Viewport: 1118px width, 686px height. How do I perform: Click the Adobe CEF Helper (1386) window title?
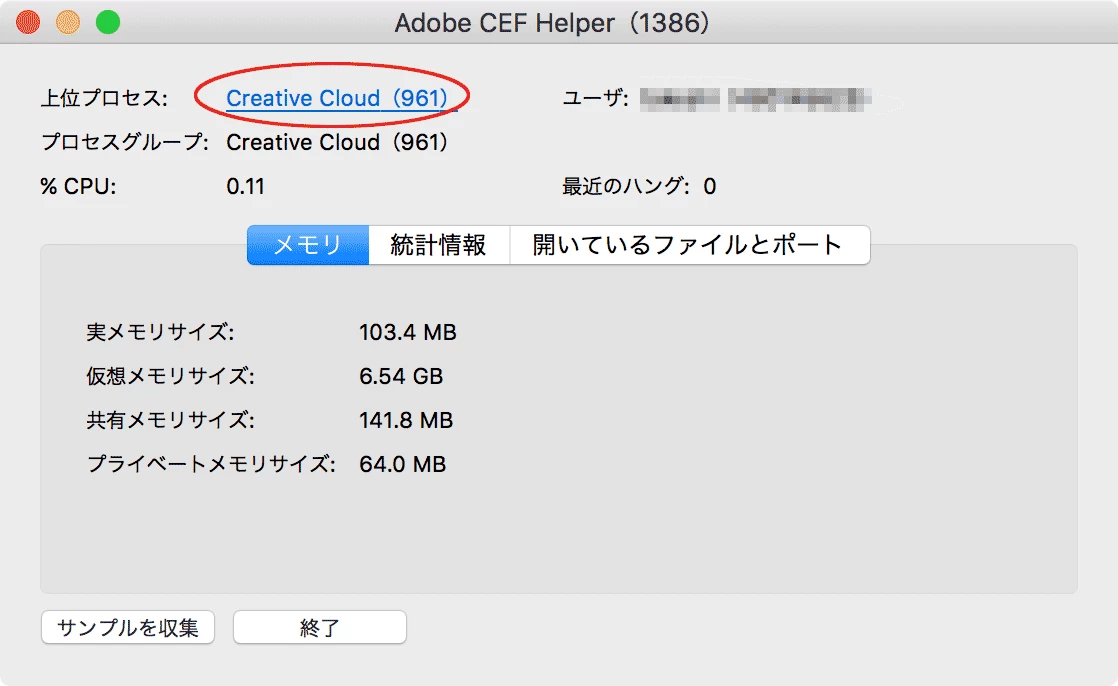(552, 23)
